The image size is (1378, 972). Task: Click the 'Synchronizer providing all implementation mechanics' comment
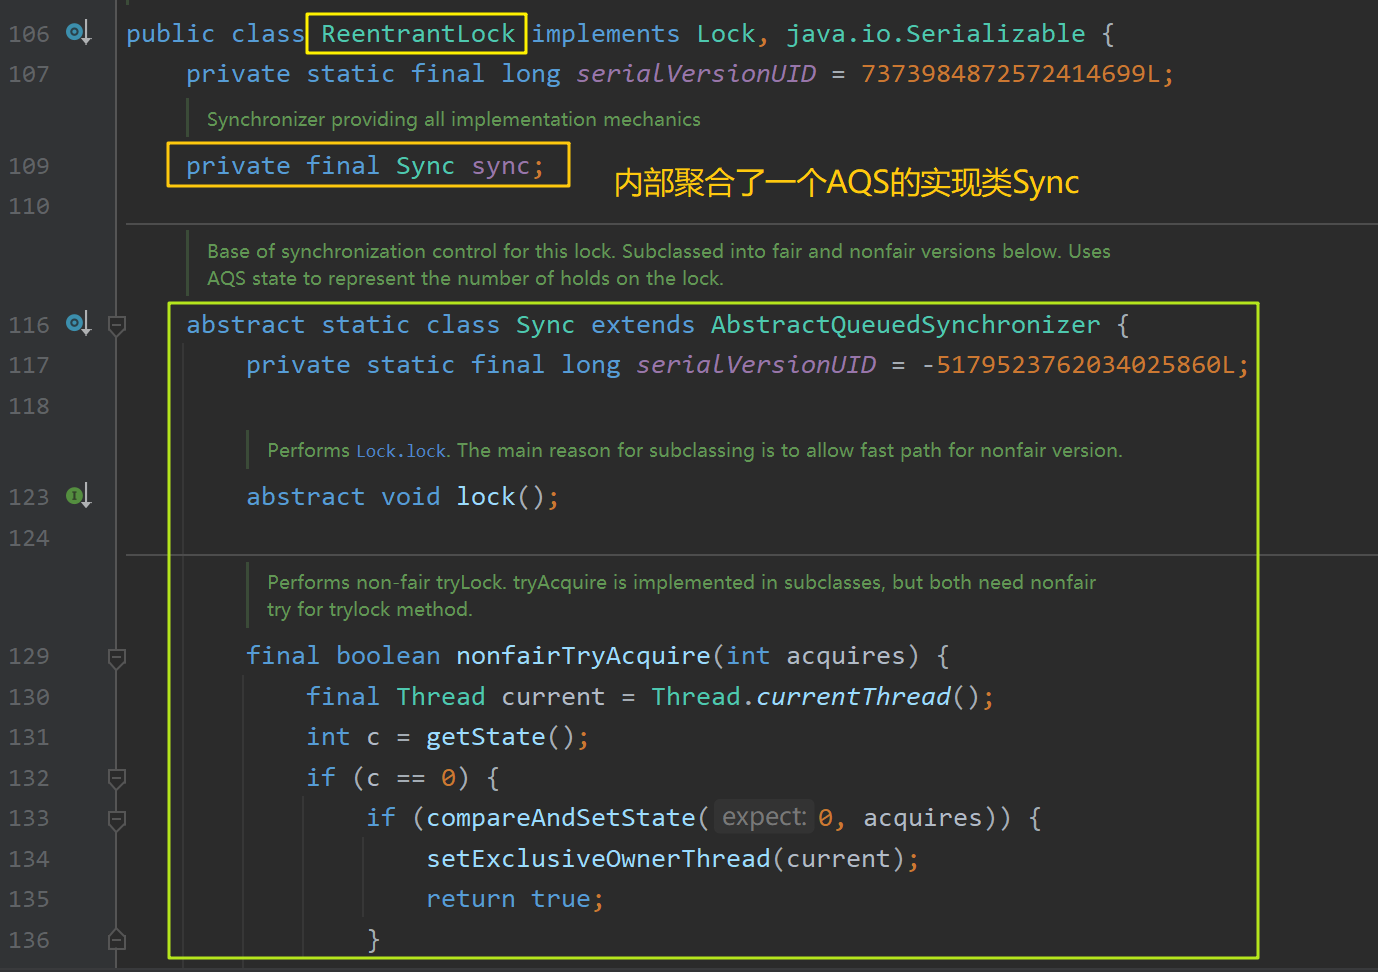tap(453, 119)
